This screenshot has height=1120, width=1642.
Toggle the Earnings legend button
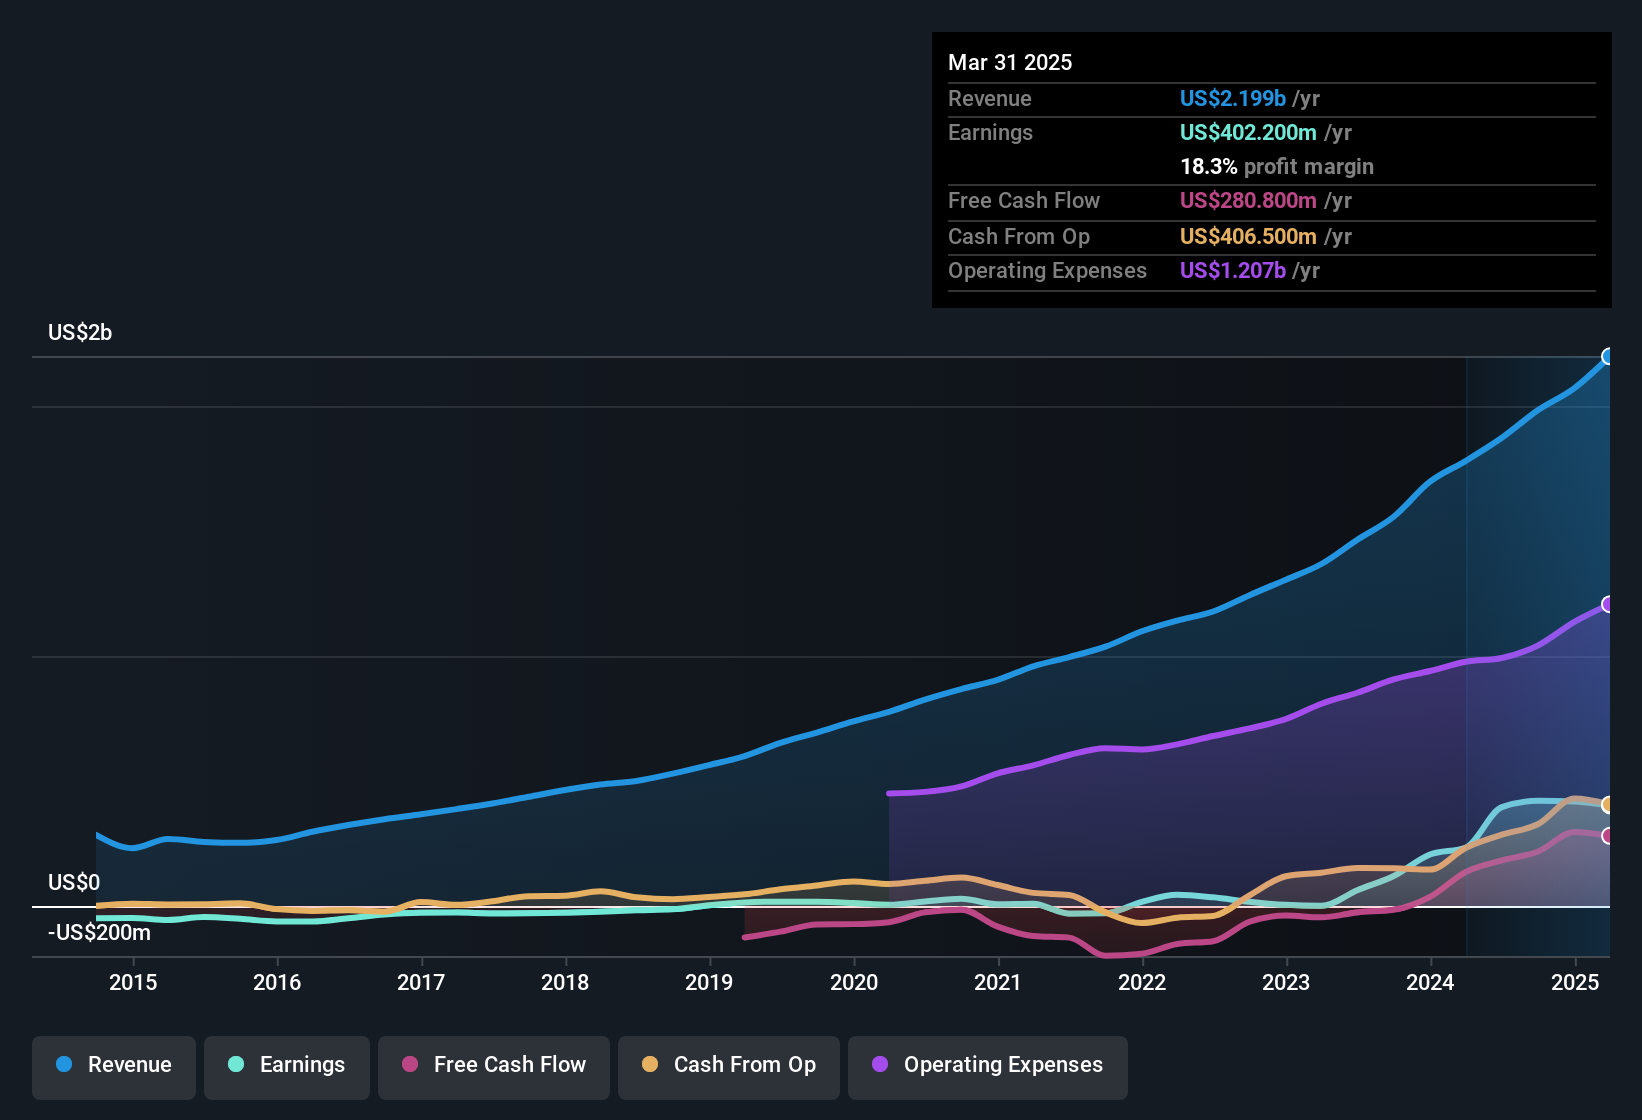(287, 1066)
